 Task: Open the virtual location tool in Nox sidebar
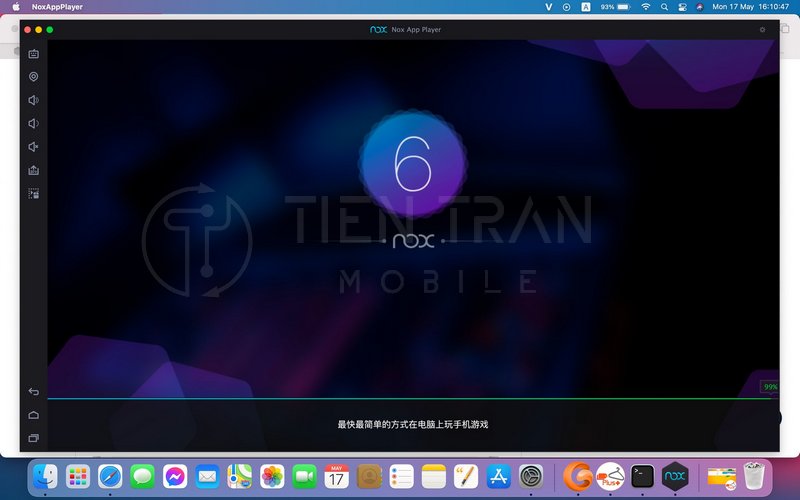point(34,77)
